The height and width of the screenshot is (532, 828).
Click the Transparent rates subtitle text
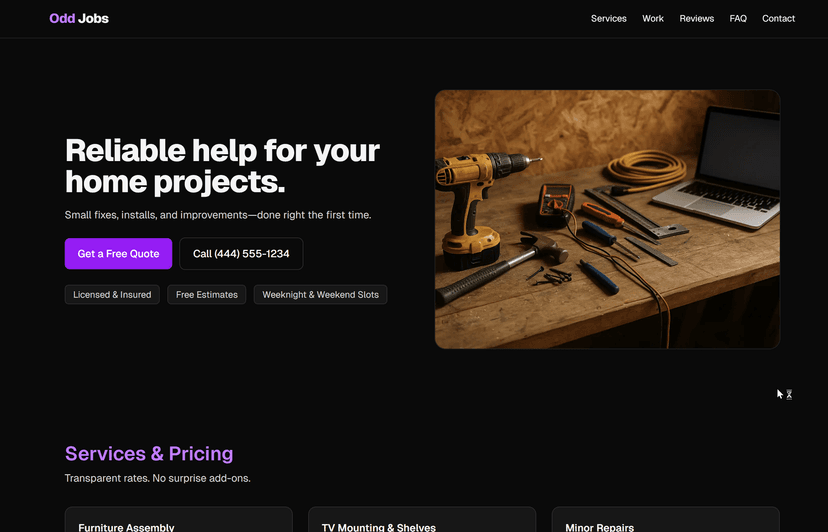tap(157, 478)
